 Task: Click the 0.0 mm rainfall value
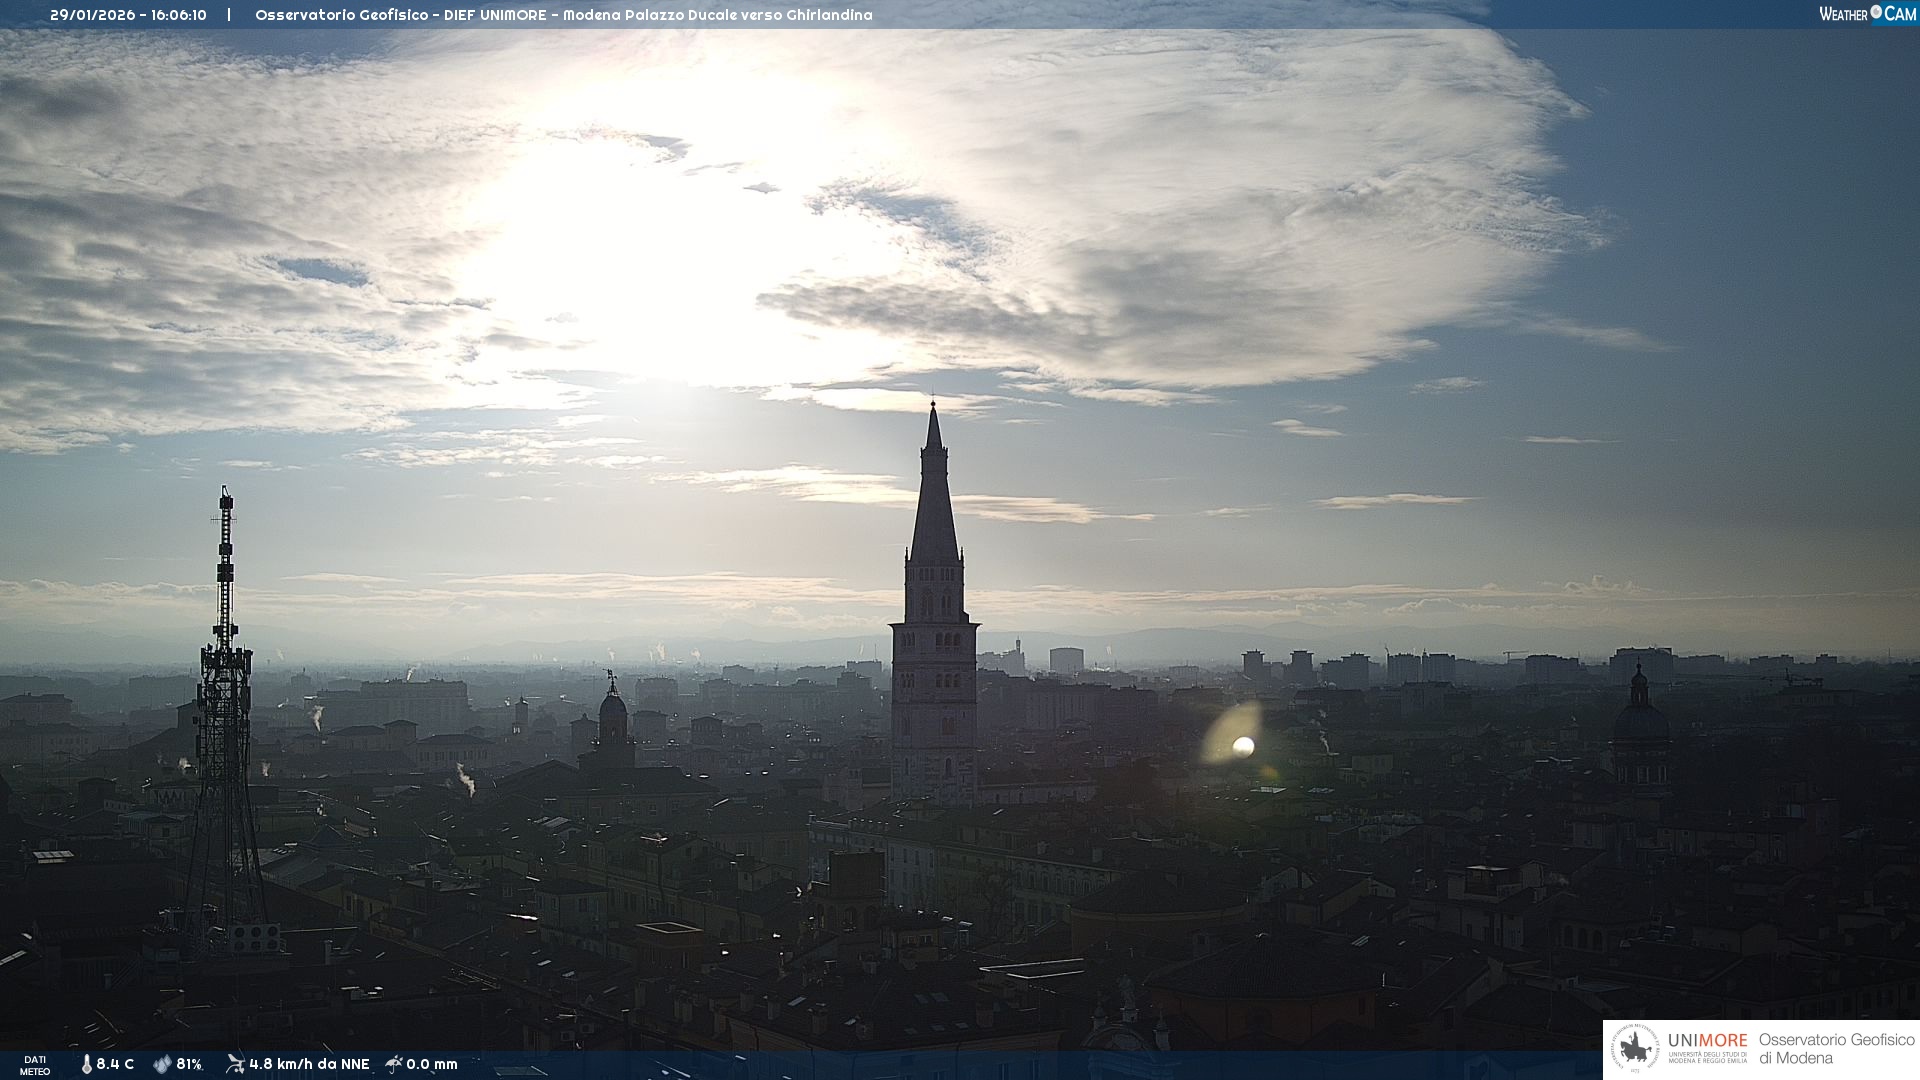[432, 1064]
